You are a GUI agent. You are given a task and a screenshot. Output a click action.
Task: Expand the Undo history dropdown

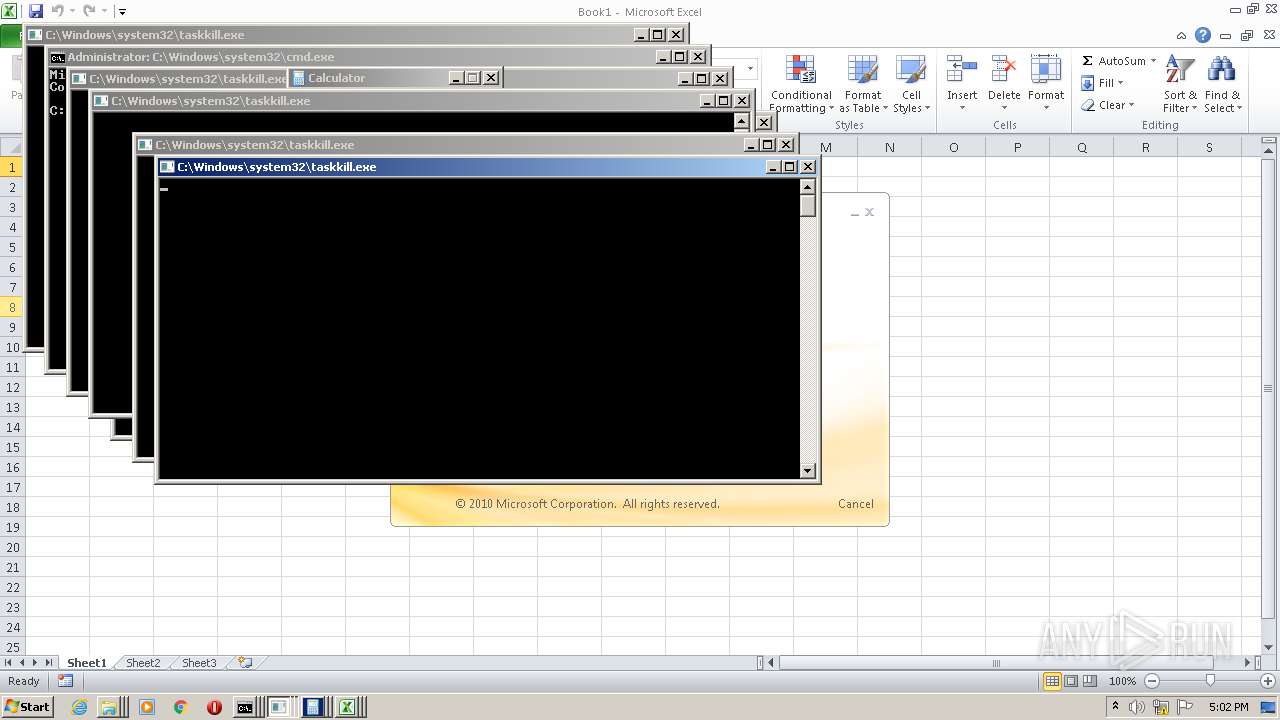tap(72, 11)
